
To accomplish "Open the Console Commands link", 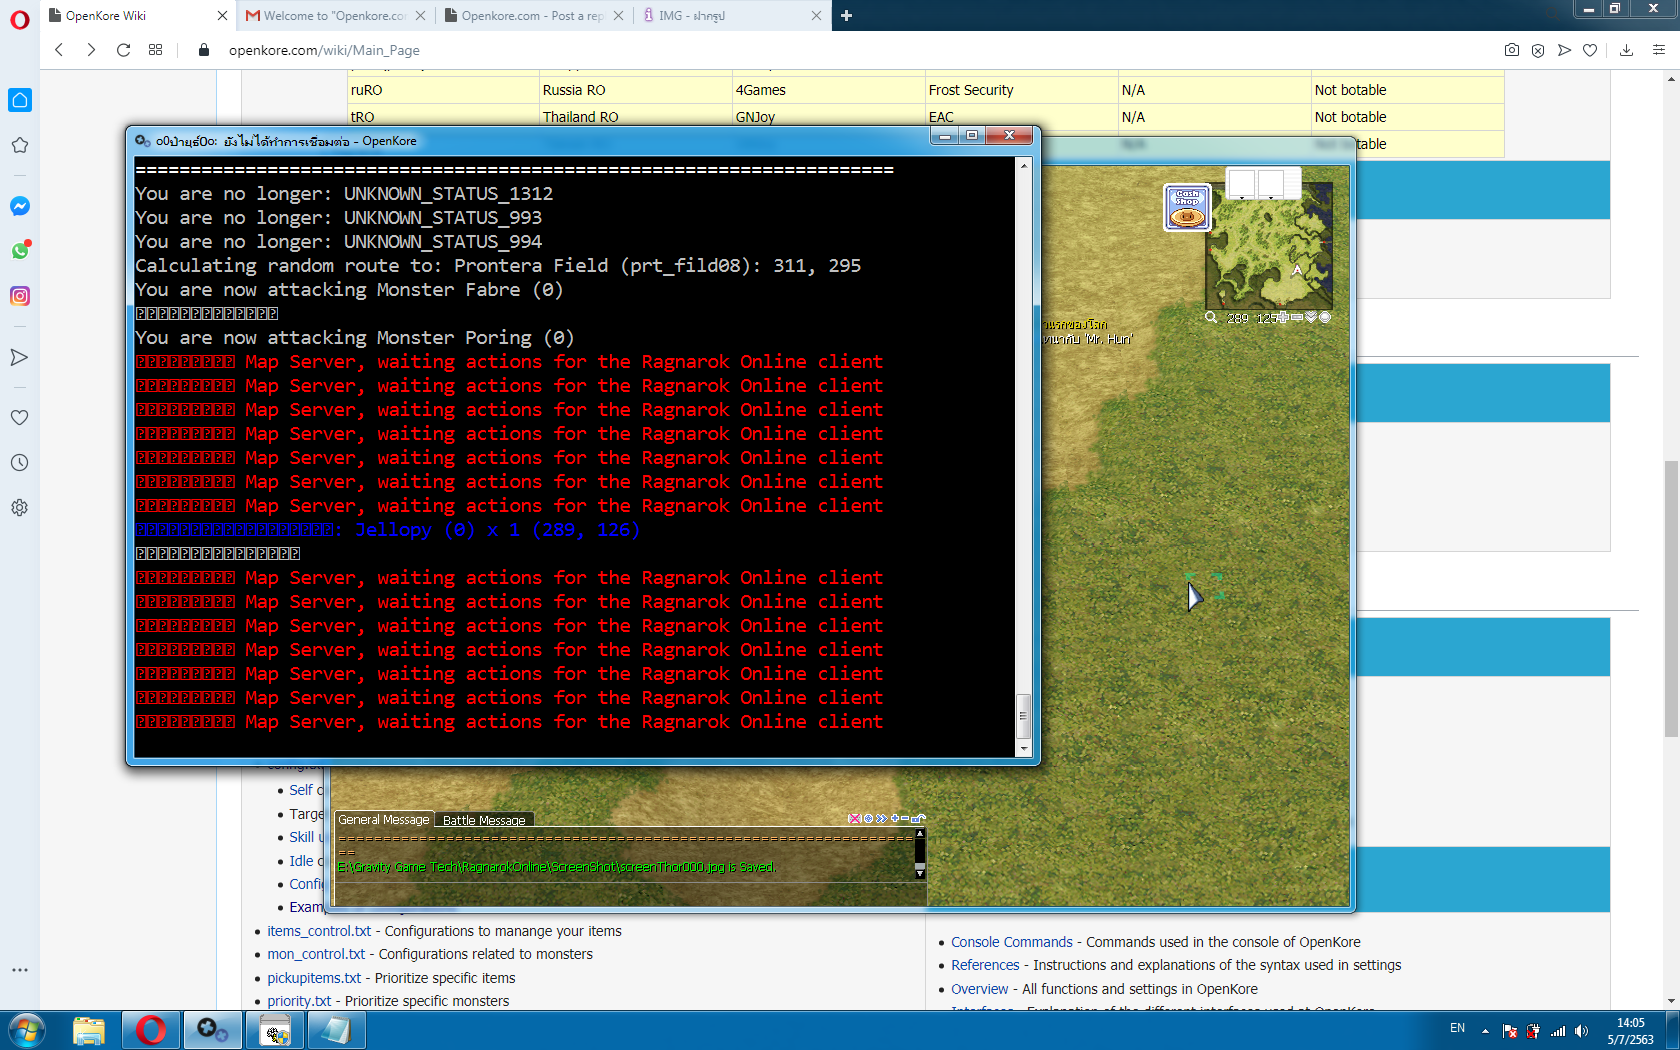I will [x=1011, y=941].
